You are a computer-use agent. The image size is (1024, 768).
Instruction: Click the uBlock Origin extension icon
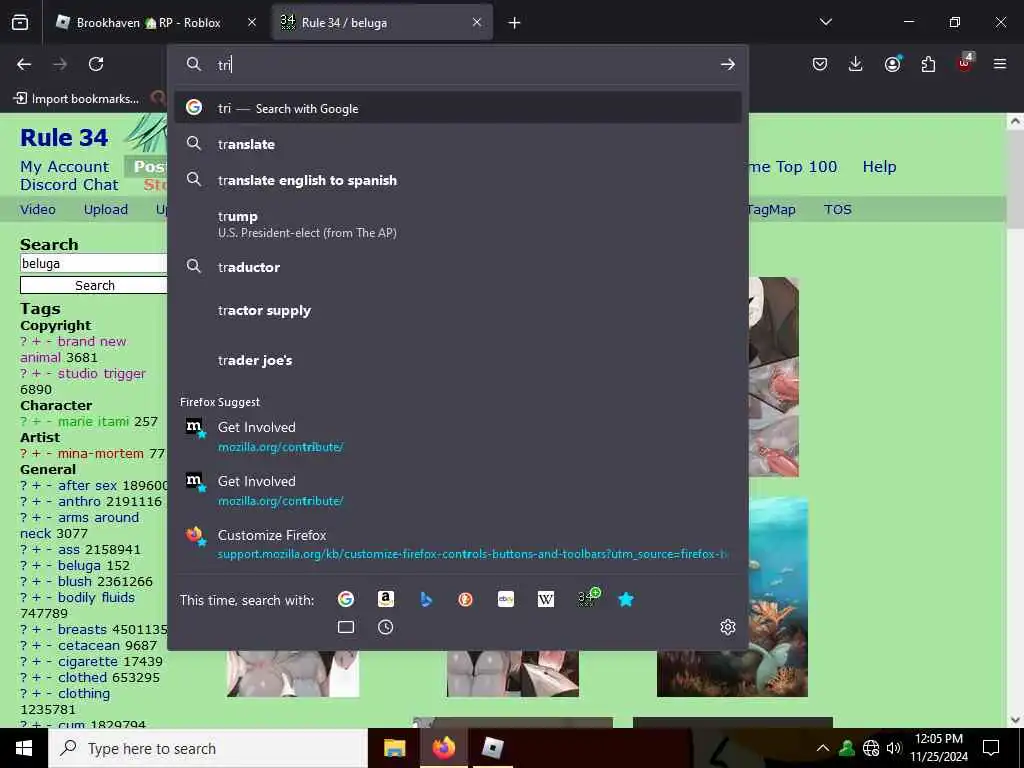tap(965, 63)
